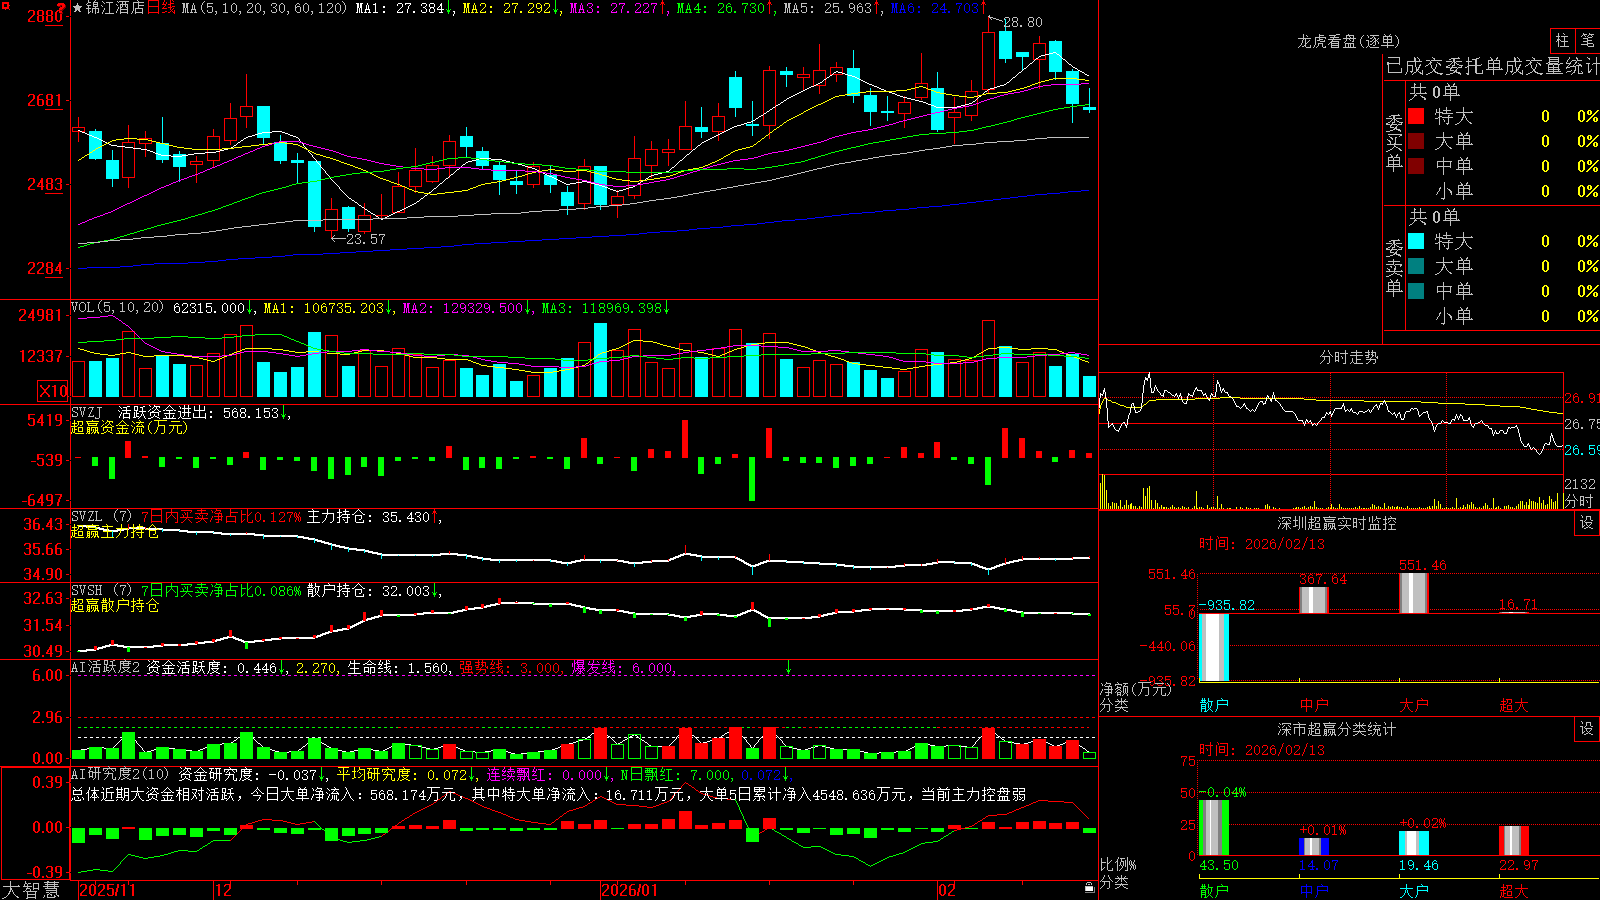The width and height of the screenshot is (1600, 900).
Task: Click the red 特大 buy-order color swatch
Action: click(x=1416, y=116)
